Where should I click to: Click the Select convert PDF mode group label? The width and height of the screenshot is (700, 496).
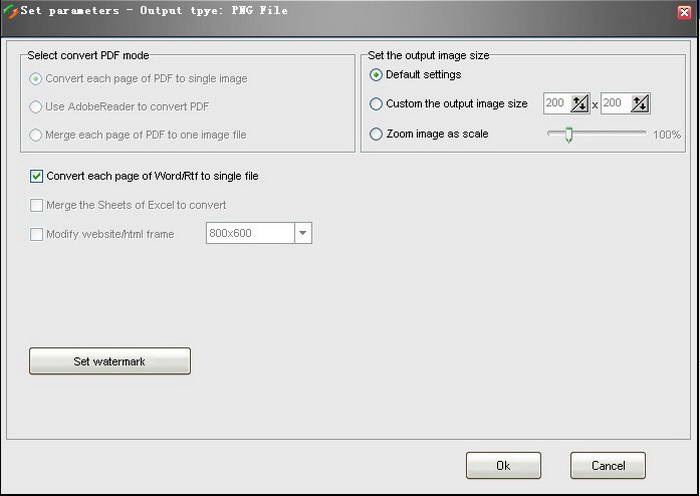88,56
